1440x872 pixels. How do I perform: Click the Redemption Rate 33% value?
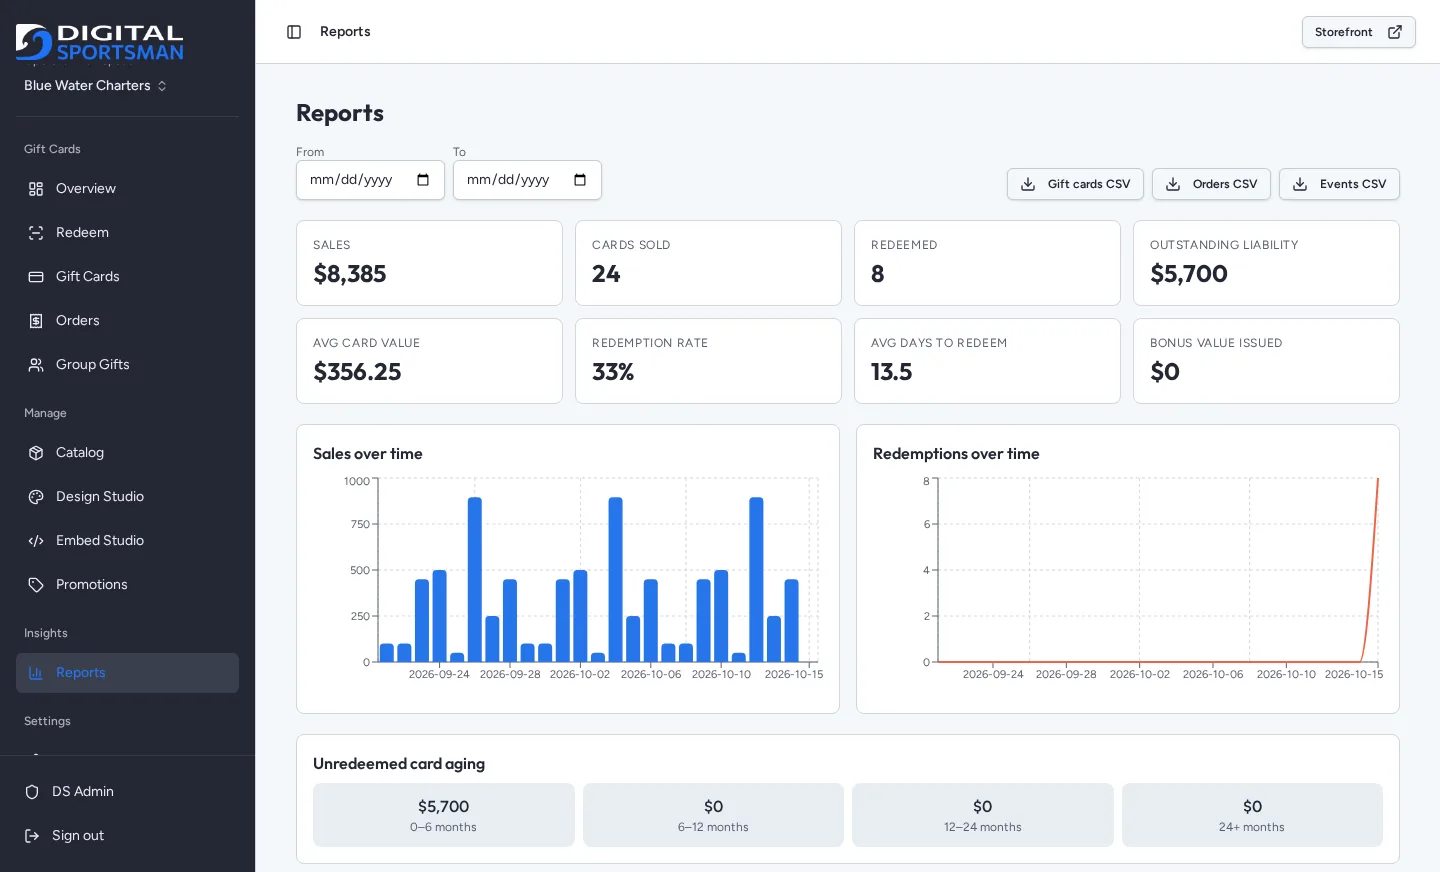[x=613, y=372]
